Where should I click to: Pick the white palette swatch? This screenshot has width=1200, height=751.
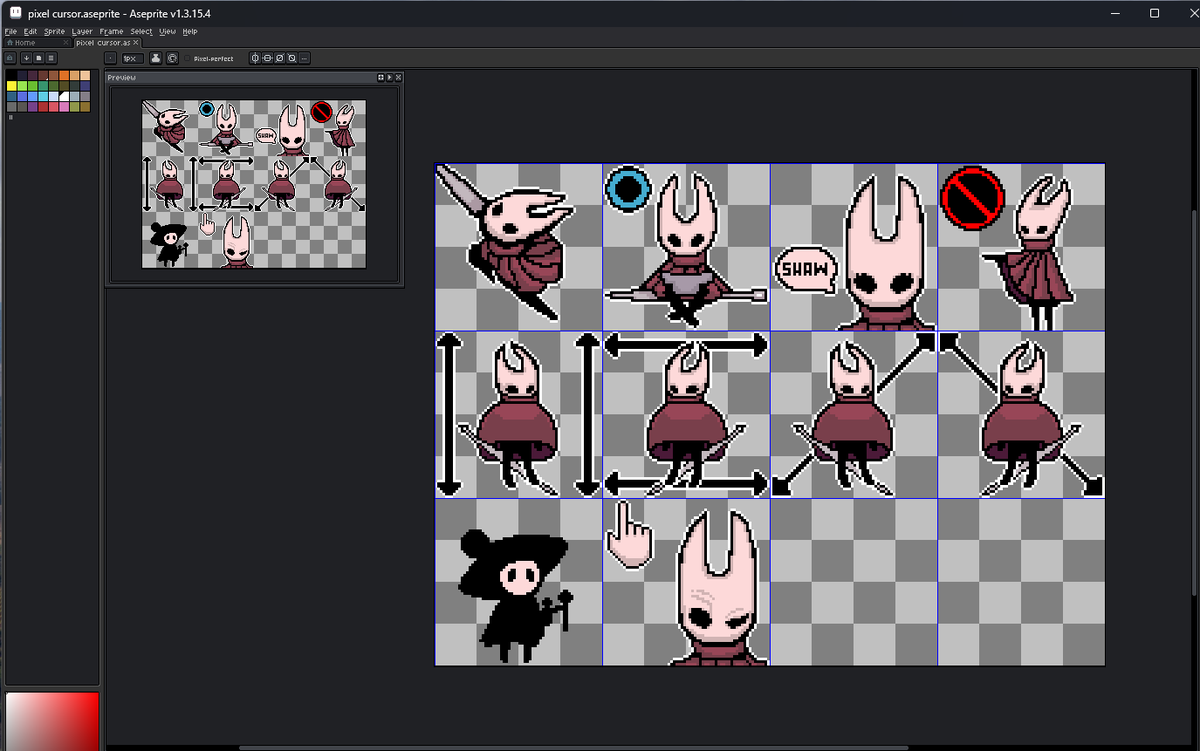[x=64, y=96]
